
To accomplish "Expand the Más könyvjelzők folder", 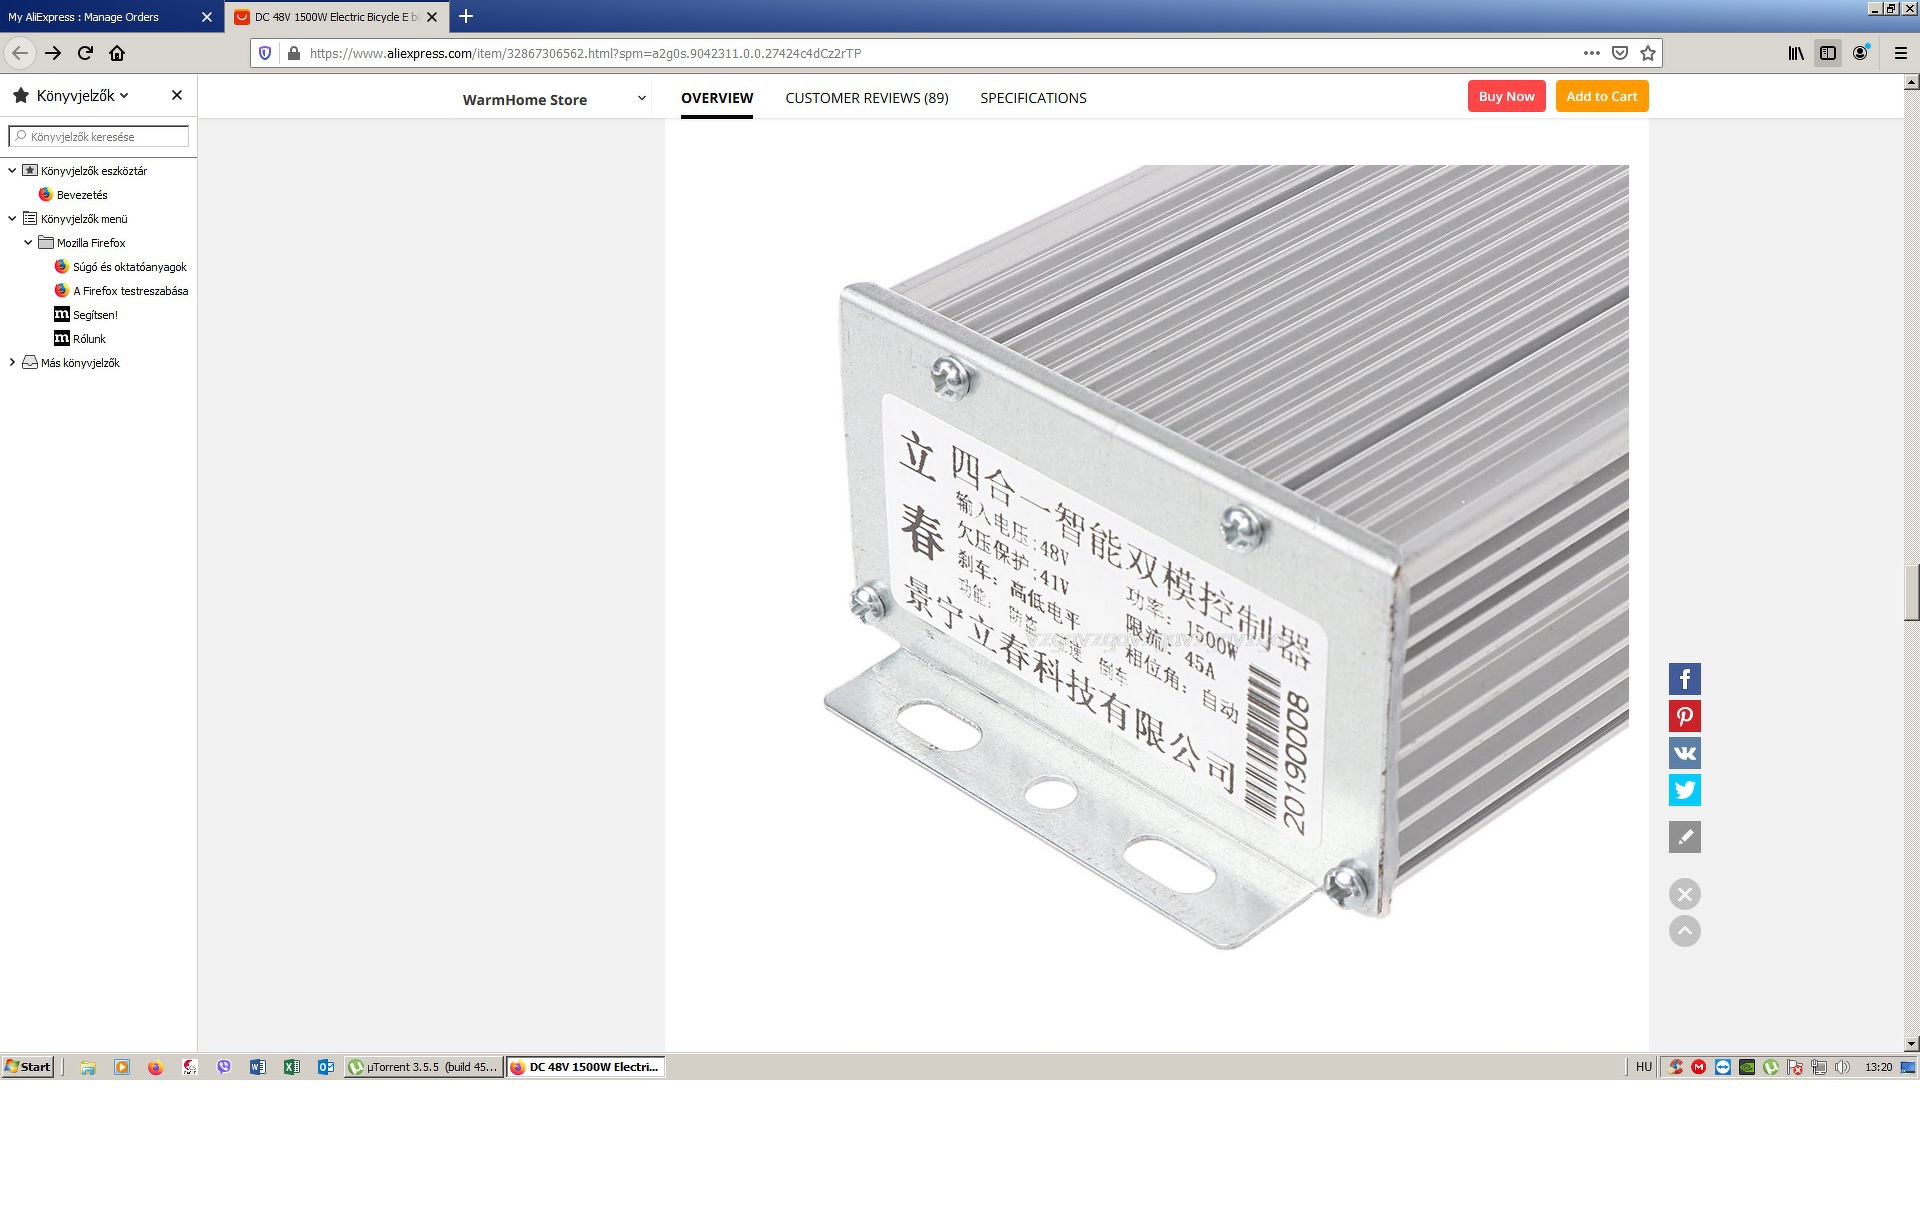I will tap(12, 363).
